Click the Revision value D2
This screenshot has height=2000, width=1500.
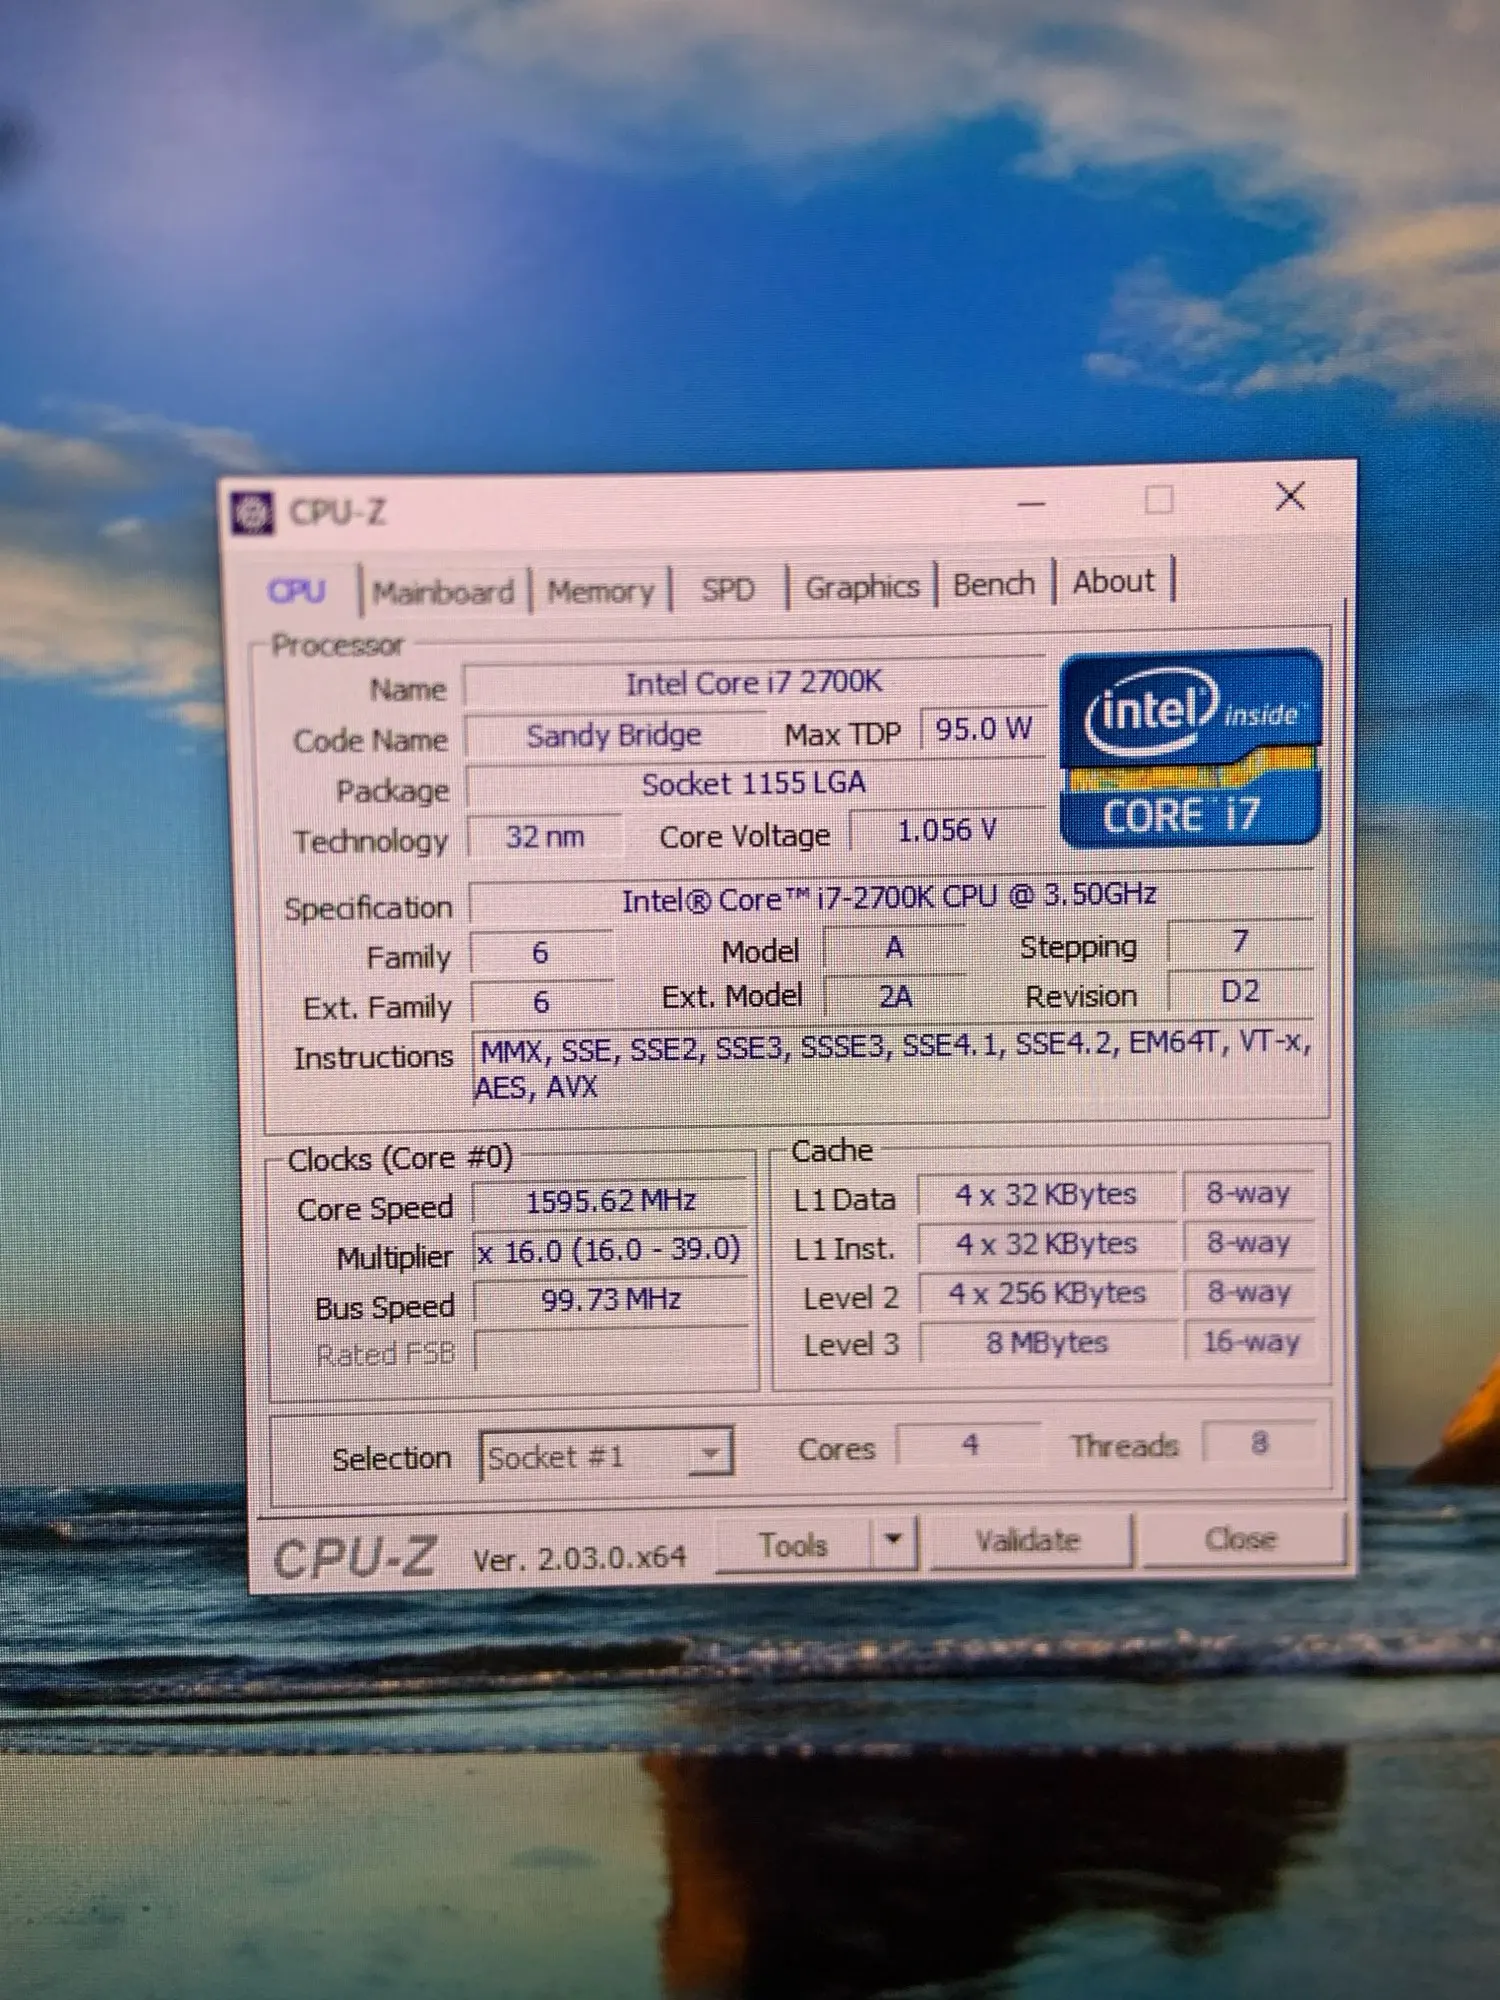[x=1240, y=992]
